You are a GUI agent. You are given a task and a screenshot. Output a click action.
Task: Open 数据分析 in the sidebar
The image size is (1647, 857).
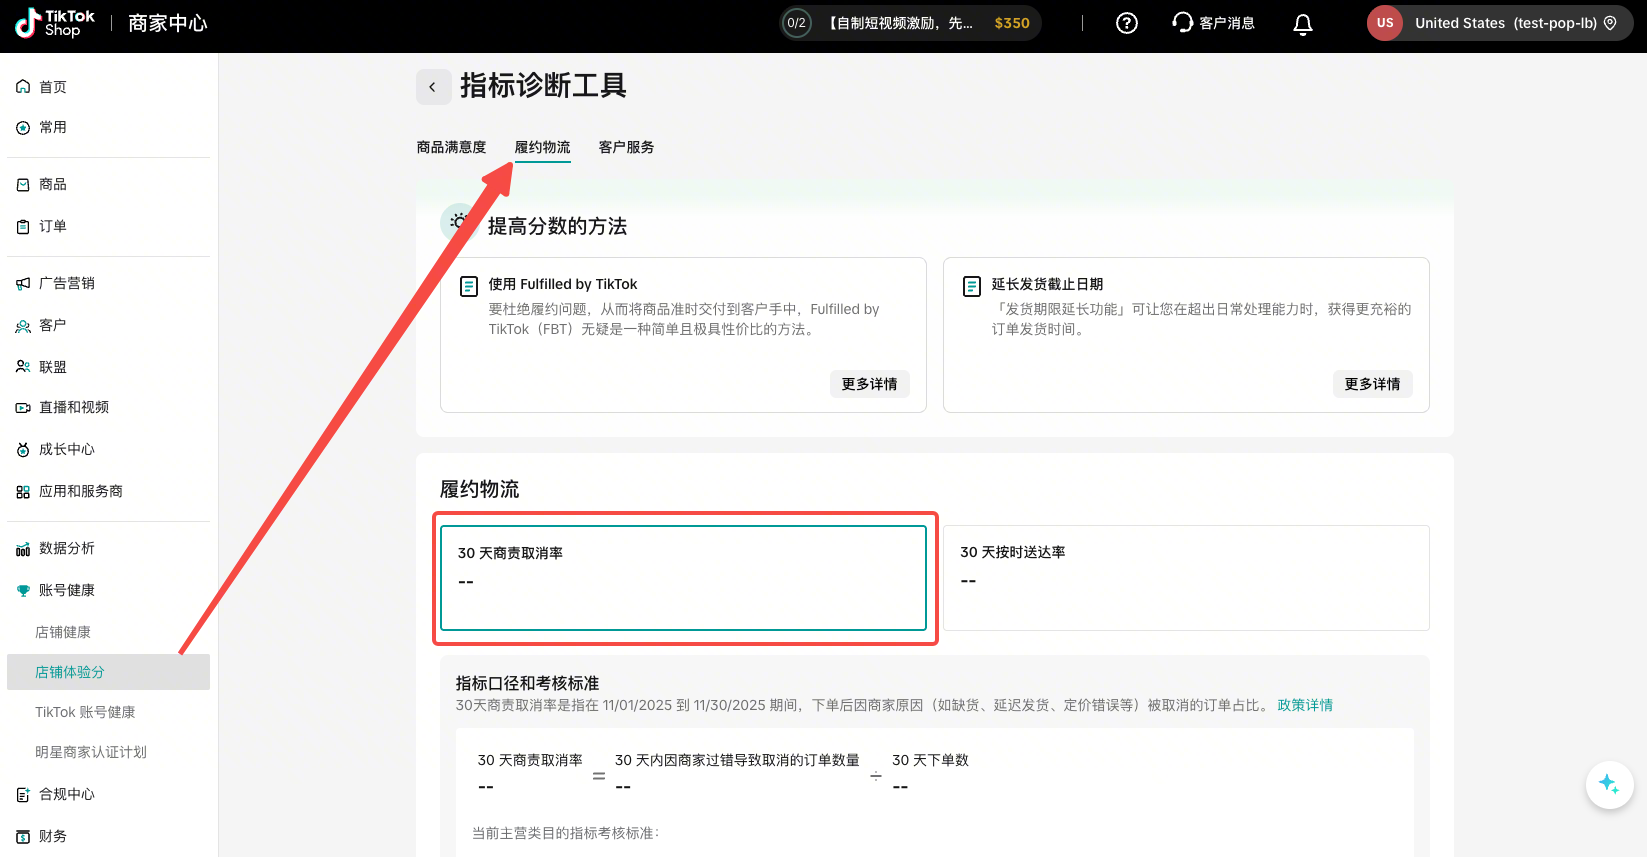coord(67,548)
